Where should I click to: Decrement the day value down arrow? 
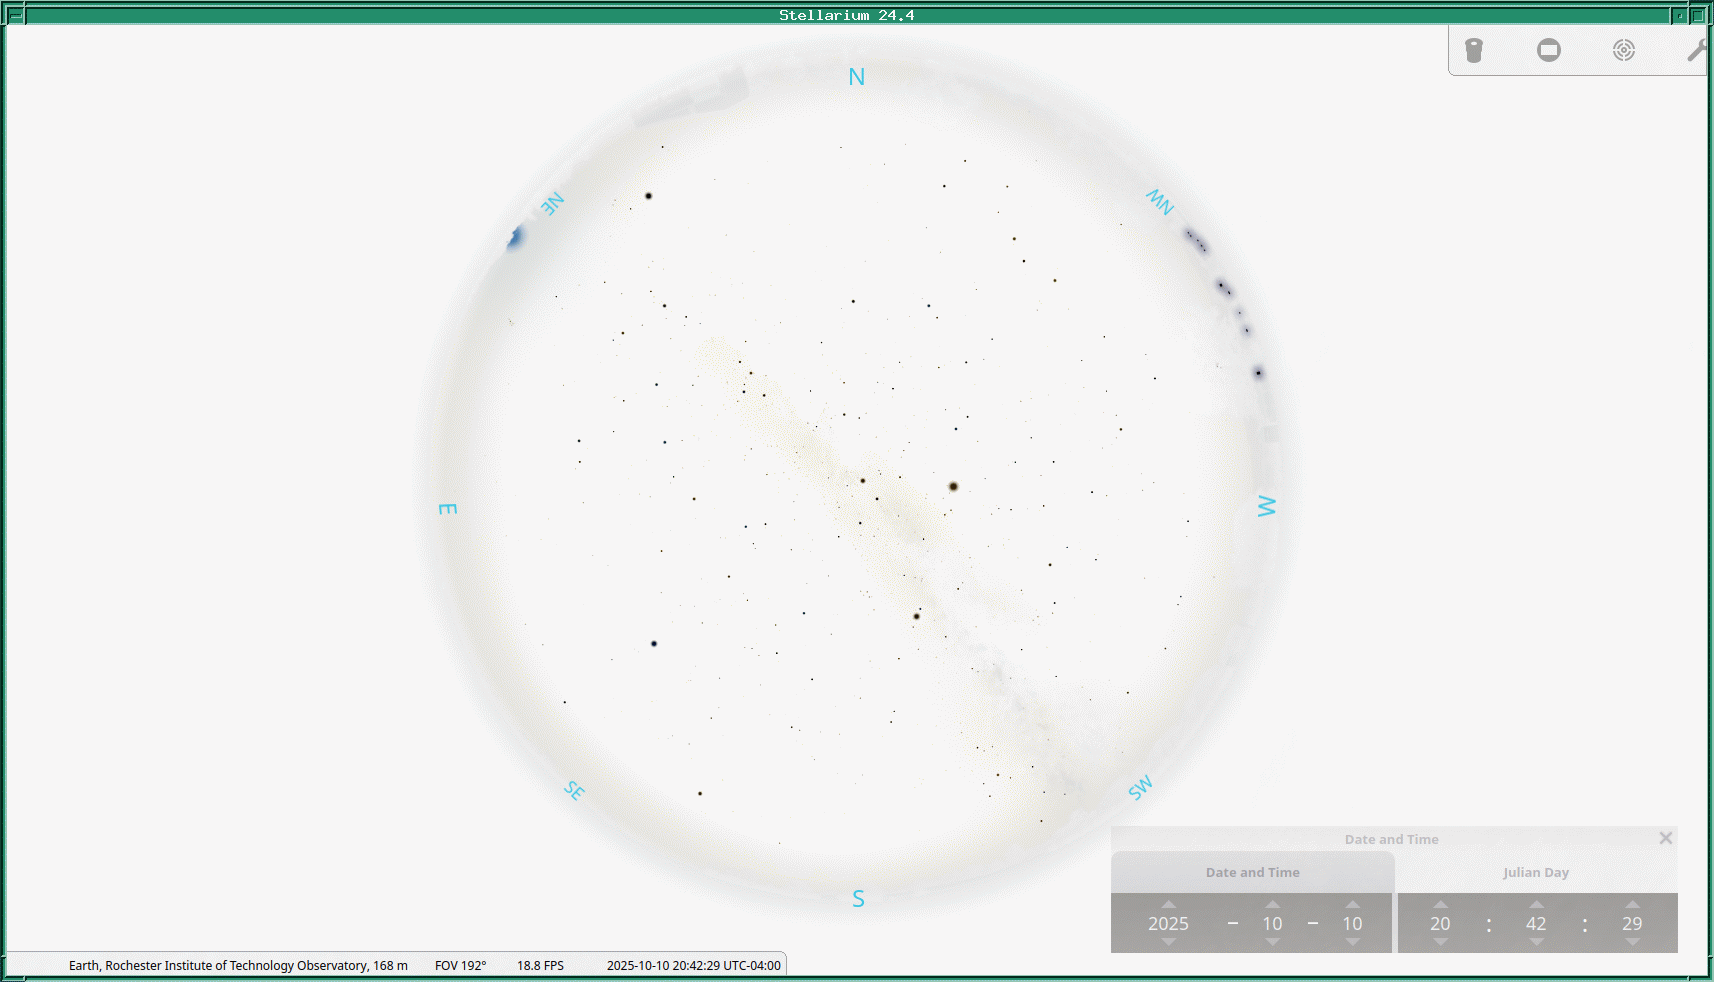tap(1352, 942)
